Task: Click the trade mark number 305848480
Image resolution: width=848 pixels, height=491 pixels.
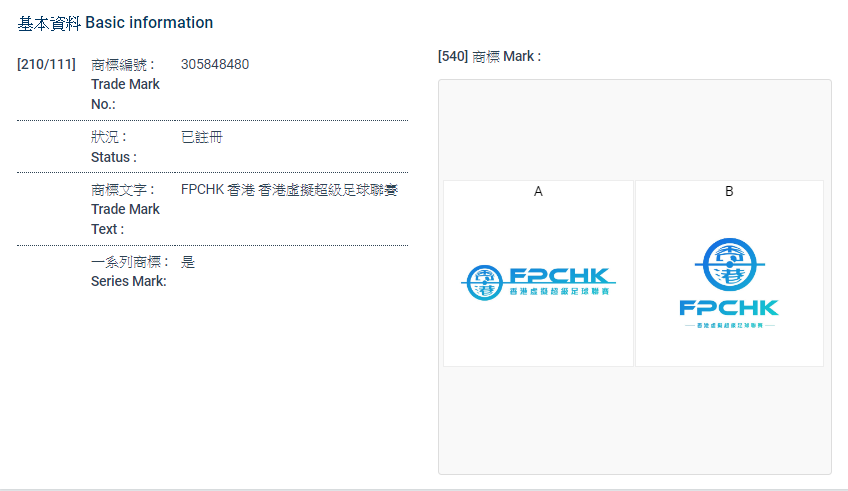Action: point(215,65)
